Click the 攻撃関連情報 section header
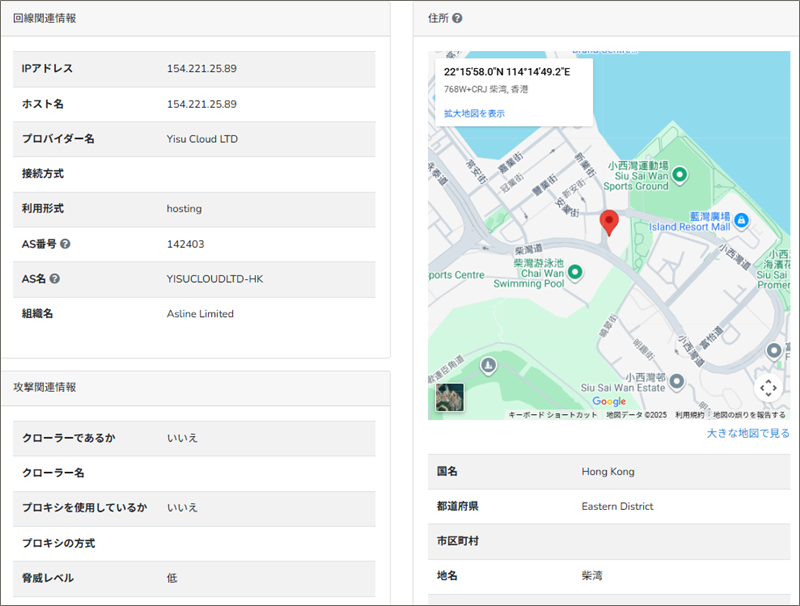This screenshot has width=800, height=606. click(44, 387)
